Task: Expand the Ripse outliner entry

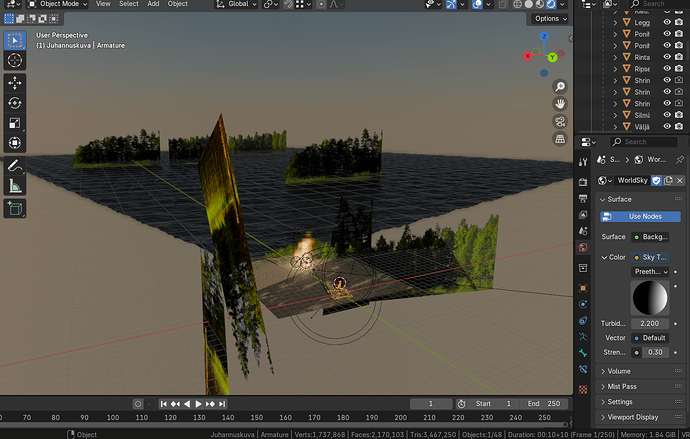Action: point(615,69)
